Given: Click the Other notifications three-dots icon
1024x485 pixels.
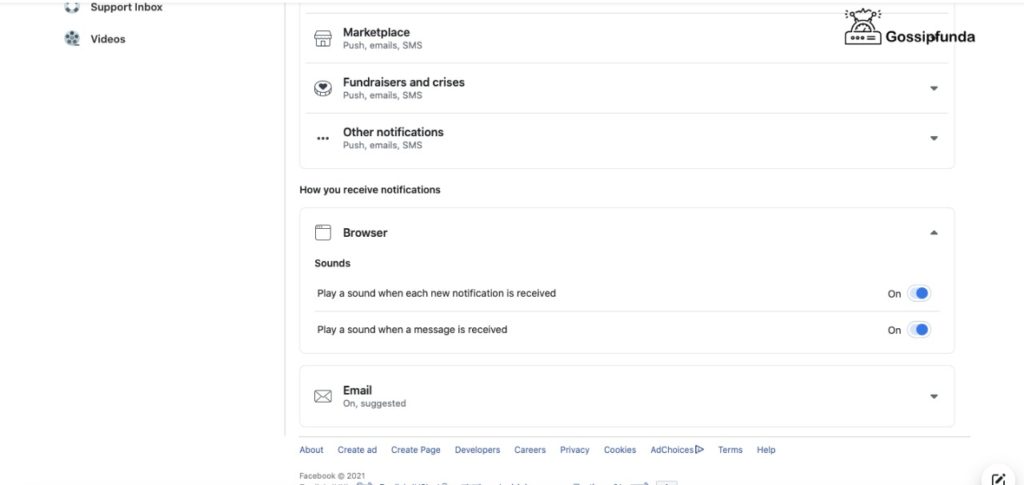Looking at the screenshot, I should coord(323,138).
